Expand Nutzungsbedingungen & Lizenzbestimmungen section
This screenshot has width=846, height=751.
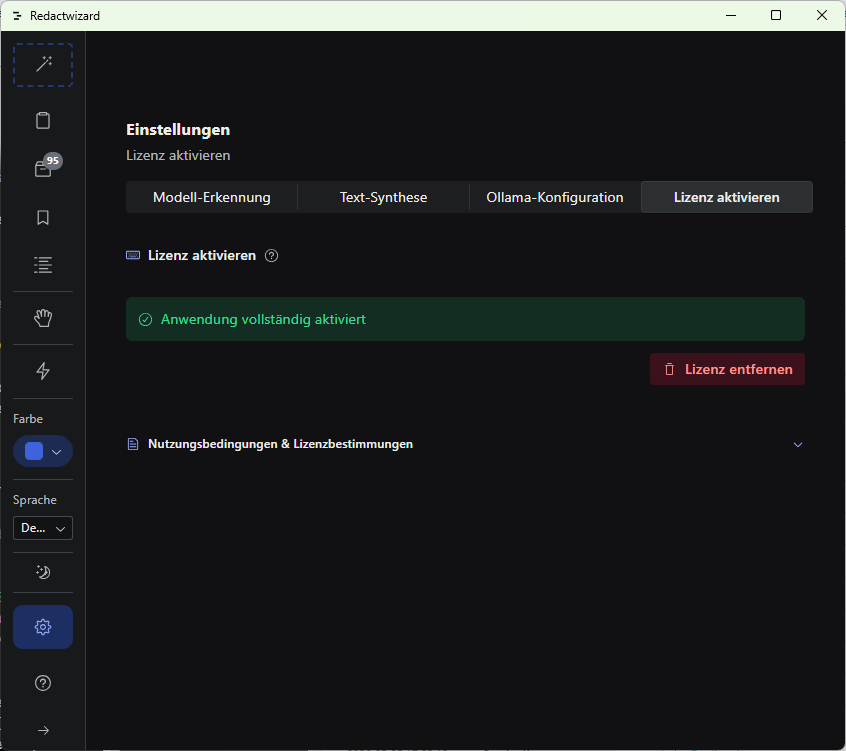[x=465, y=444]
